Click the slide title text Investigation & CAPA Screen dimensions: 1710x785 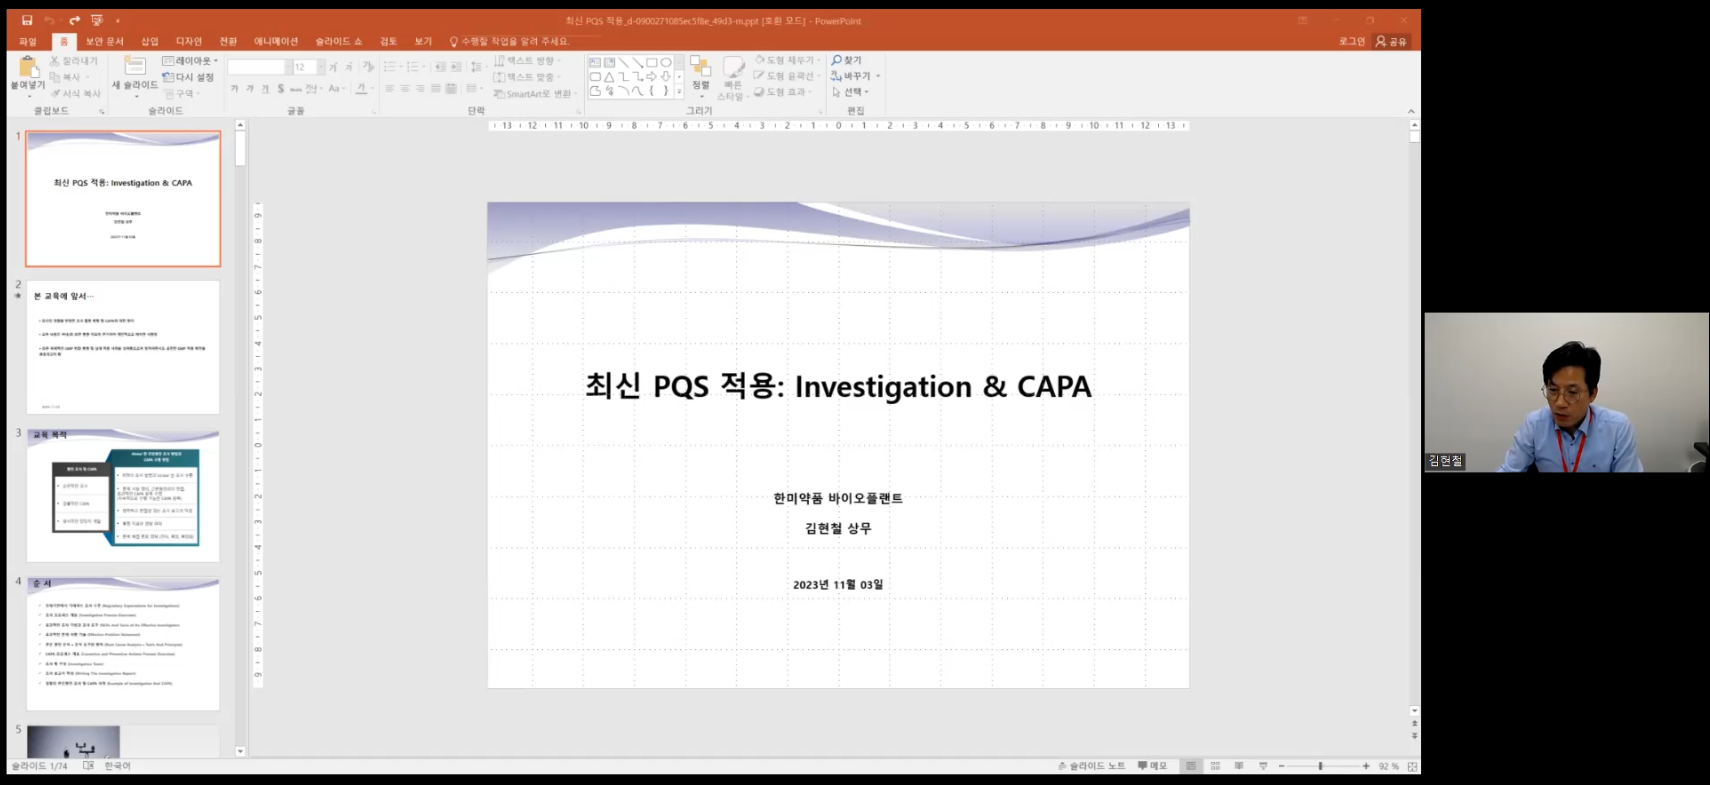click(x=943, y=387)
